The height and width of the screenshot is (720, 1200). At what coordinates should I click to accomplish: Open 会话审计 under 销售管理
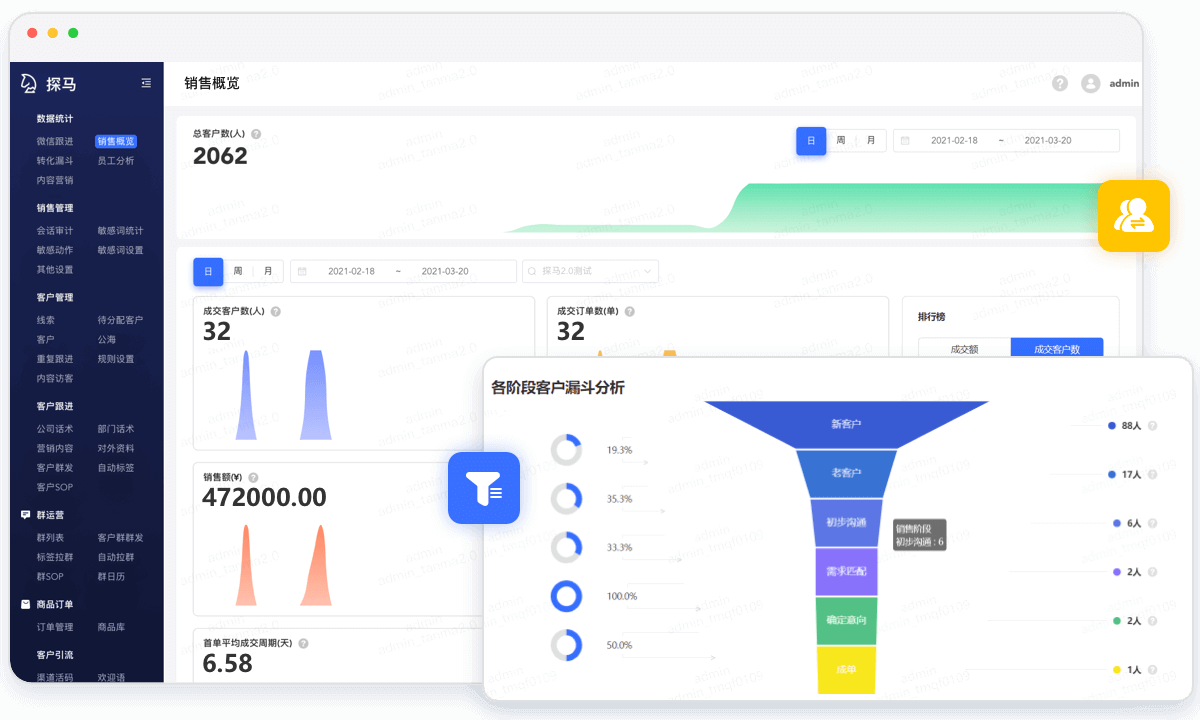pyautogui.click(x=55, y=231)
